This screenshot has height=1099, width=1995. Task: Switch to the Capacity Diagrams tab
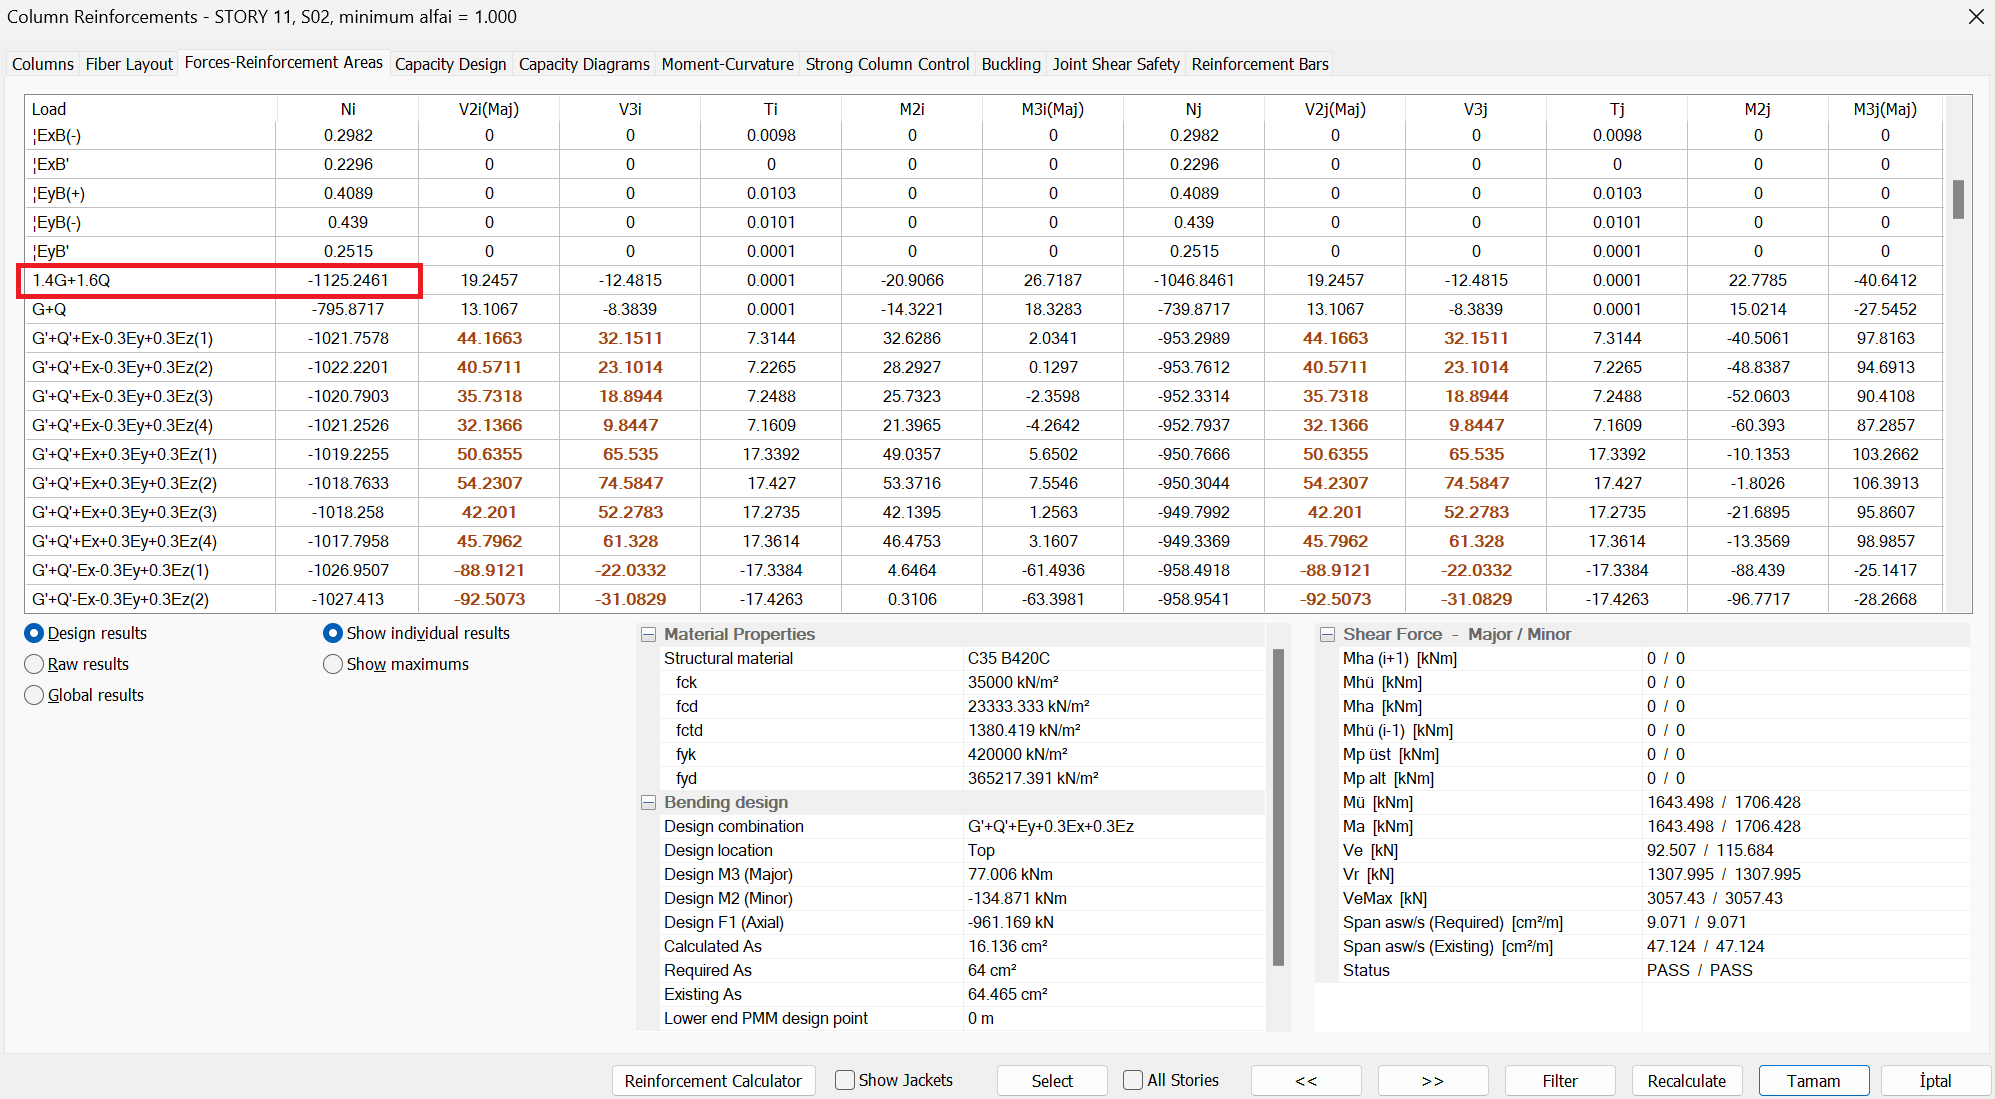(x=584, y=64)
